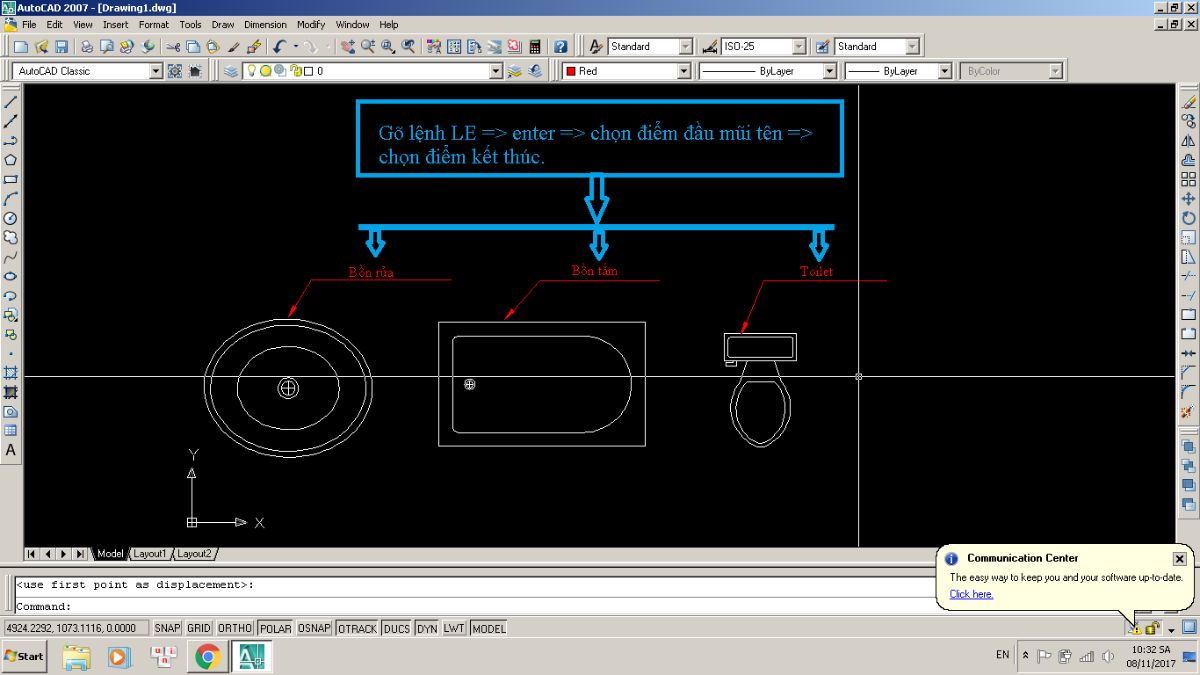
Task: Open the Dimension menu
Action: pyautogui.click(x=265, y=24)
